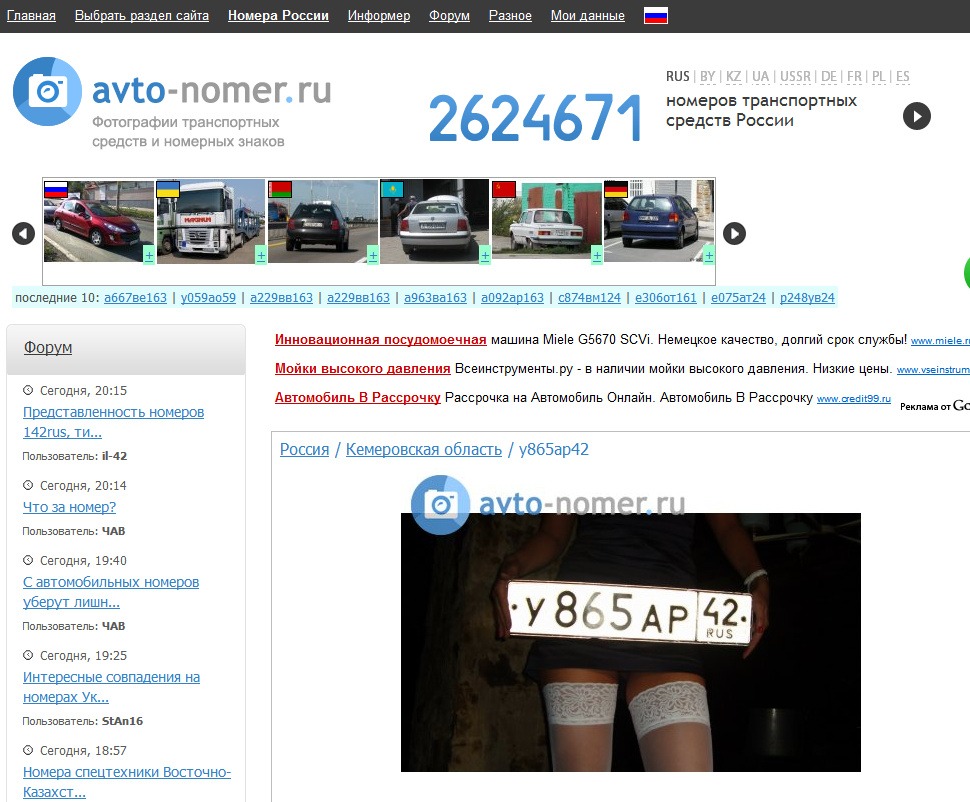The image size is (970, 802).
Task: Open the white sedan Kazakhstan thumbnail
Action: click(x=434, y=221)
